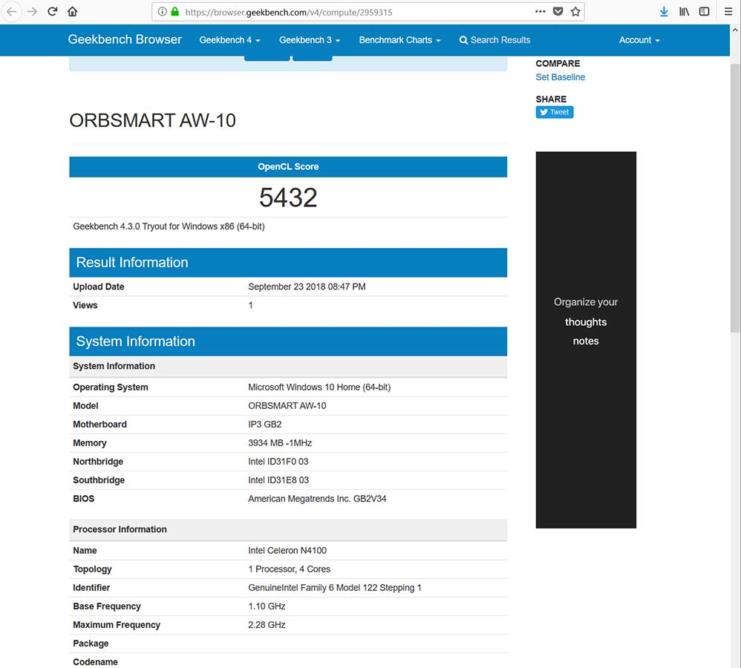741x668 pixels.
Task: Click the Set Baseline link
Action: 560,77
